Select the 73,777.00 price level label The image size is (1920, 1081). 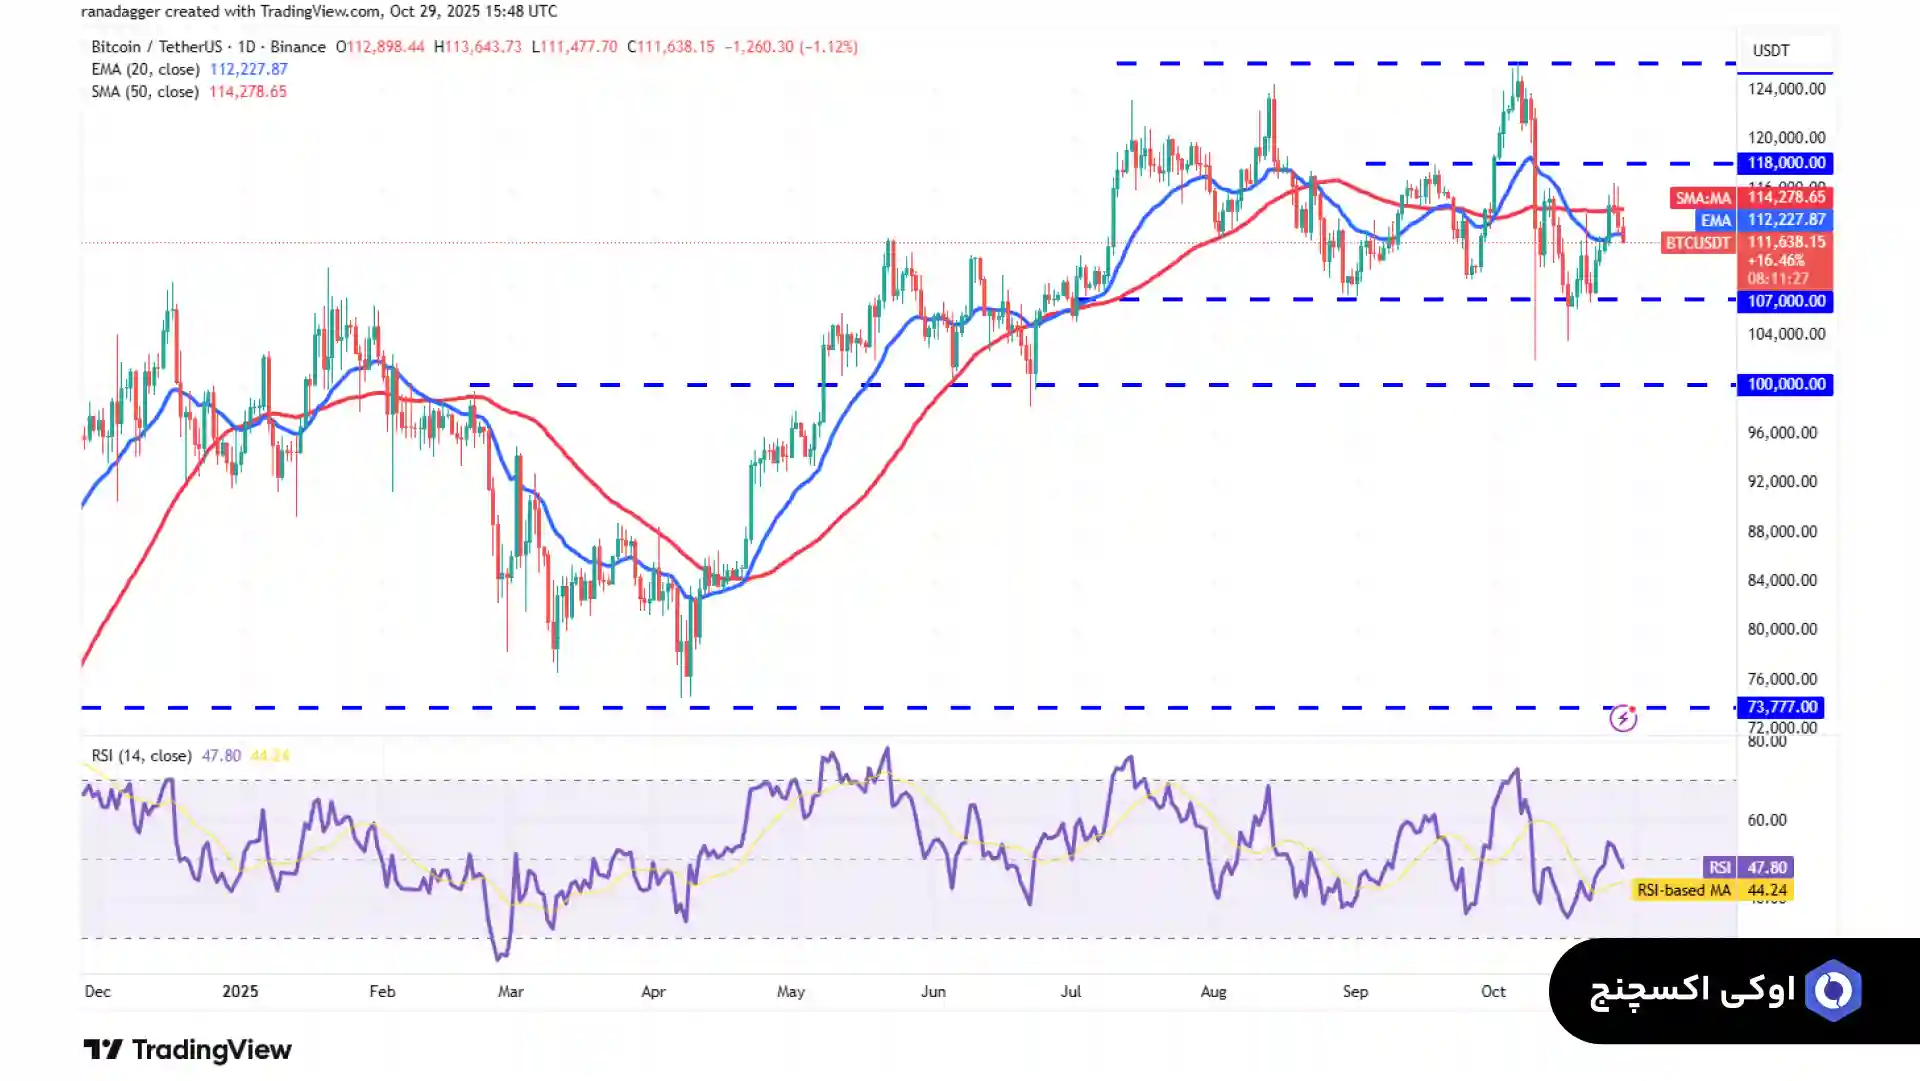click(x=1782, y=707)
